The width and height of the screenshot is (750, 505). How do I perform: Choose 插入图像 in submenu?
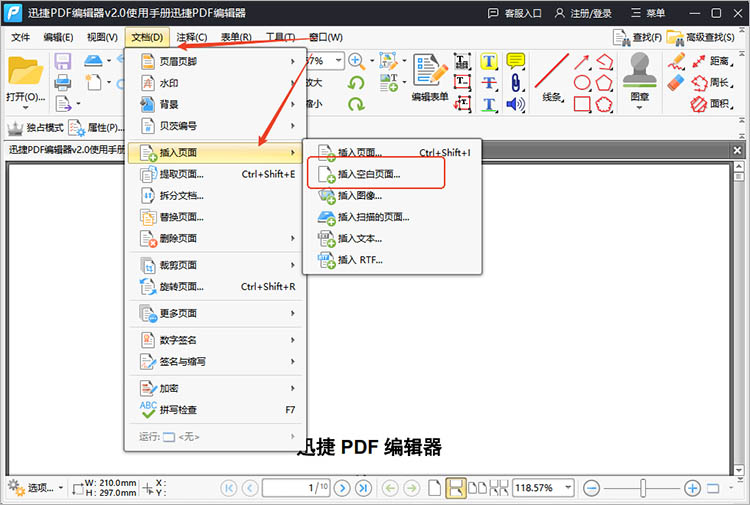click(392, 196)
